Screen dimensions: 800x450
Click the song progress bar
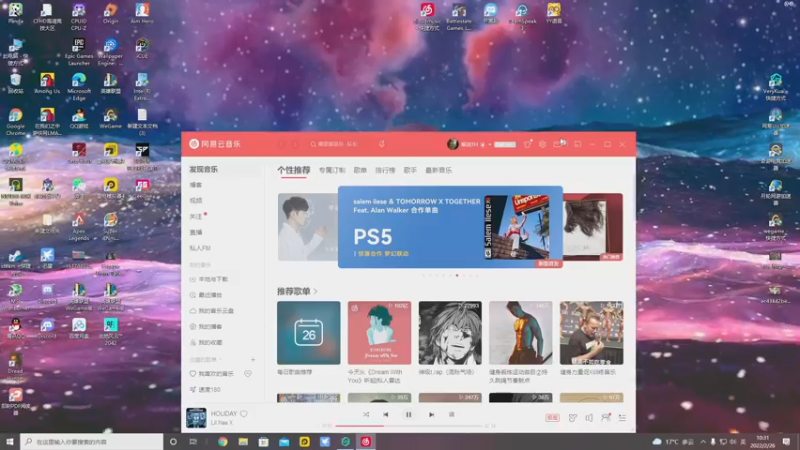coord(409,426)
